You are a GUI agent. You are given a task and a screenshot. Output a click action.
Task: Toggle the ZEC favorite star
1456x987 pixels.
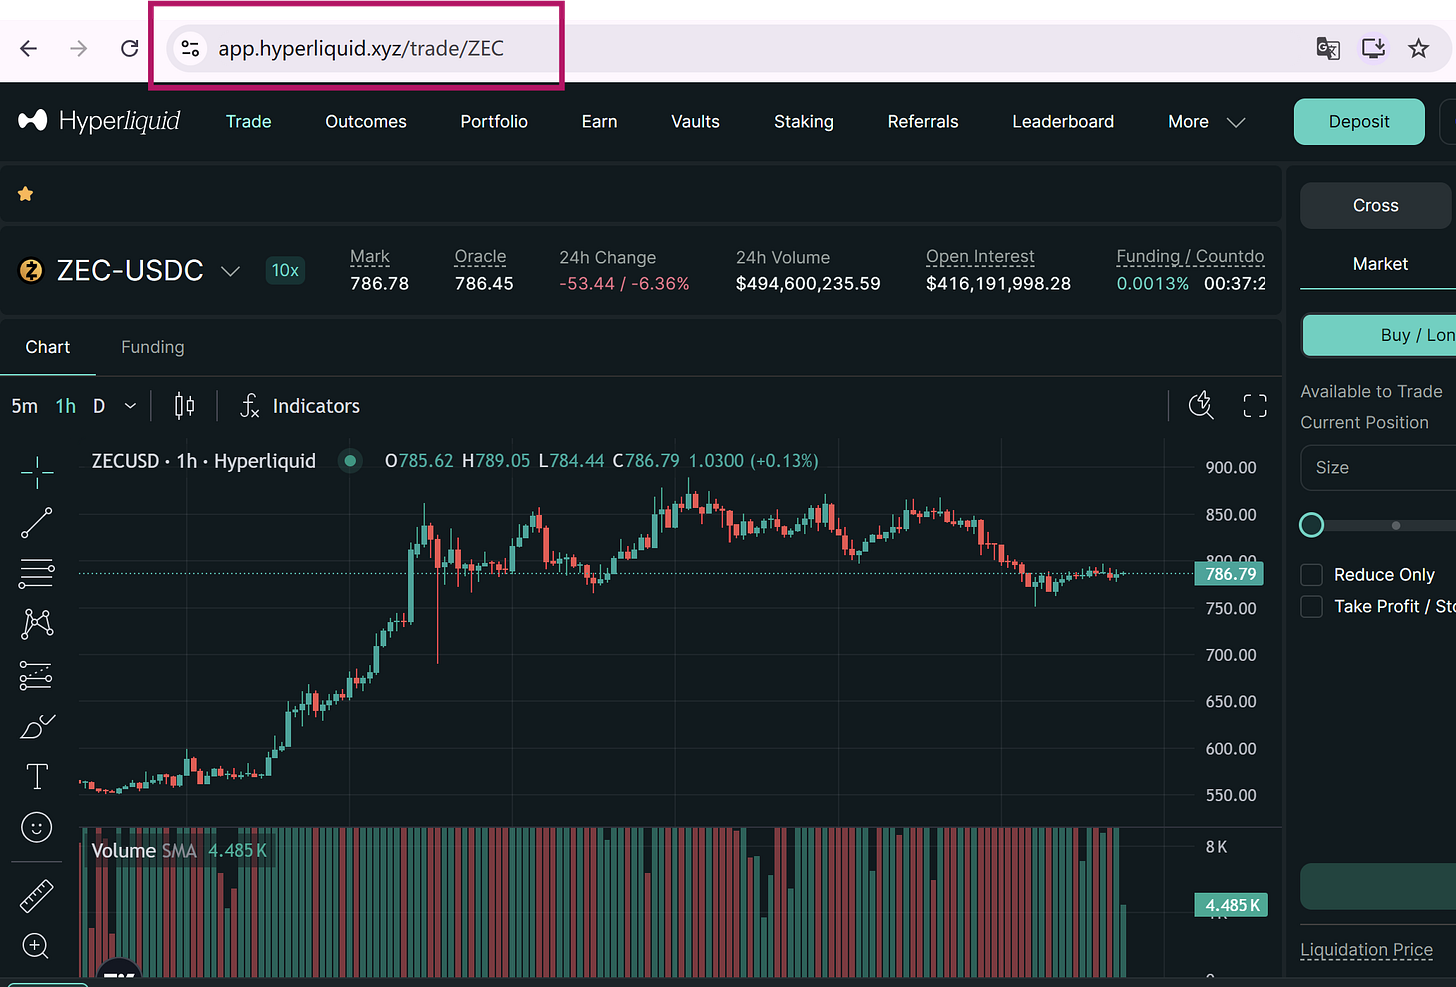point(26,194)
